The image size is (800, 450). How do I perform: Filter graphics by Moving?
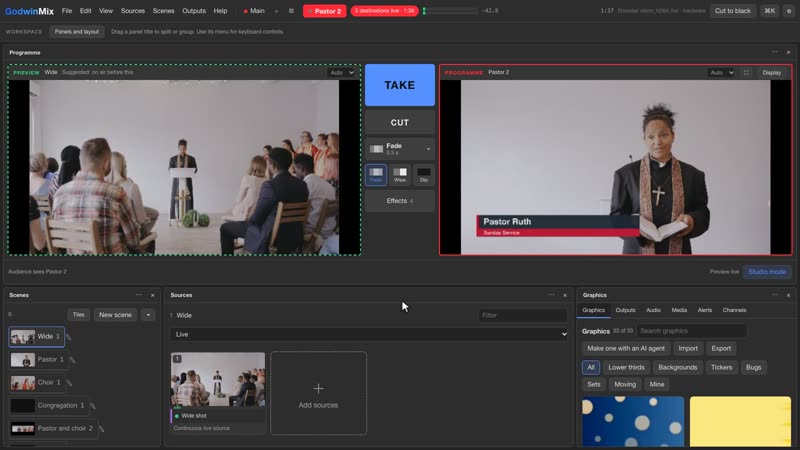625,385
